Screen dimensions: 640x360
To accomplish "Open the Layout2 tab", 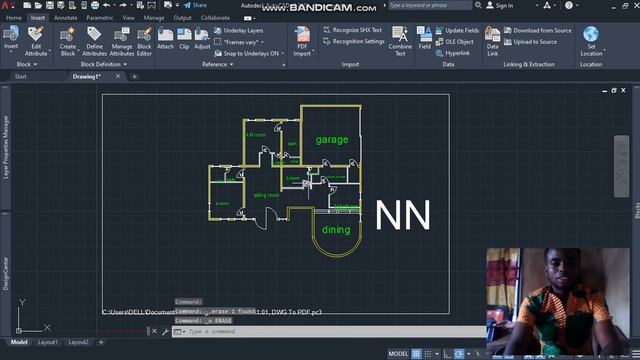I will point(78,342).
